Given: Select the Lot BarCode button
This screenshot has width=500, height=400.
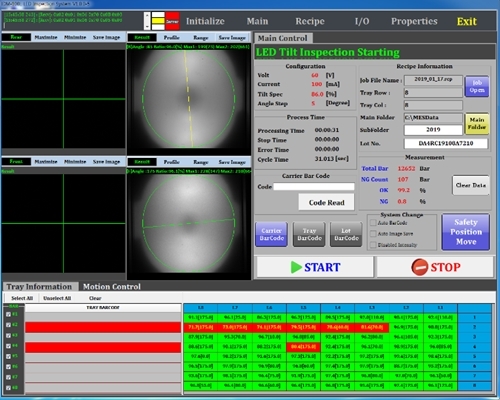Looking at the screenshot, I should coord(346,234).
